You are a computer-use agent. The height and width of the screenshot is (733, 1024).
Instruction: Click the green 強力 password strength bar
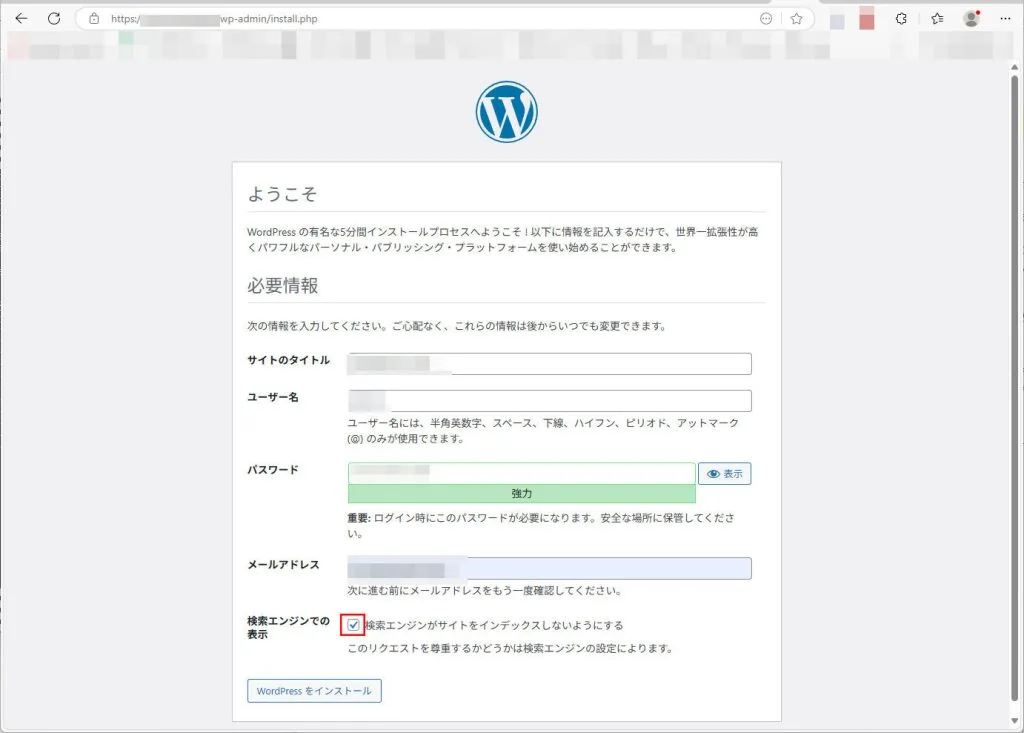[x=521, y=494]
